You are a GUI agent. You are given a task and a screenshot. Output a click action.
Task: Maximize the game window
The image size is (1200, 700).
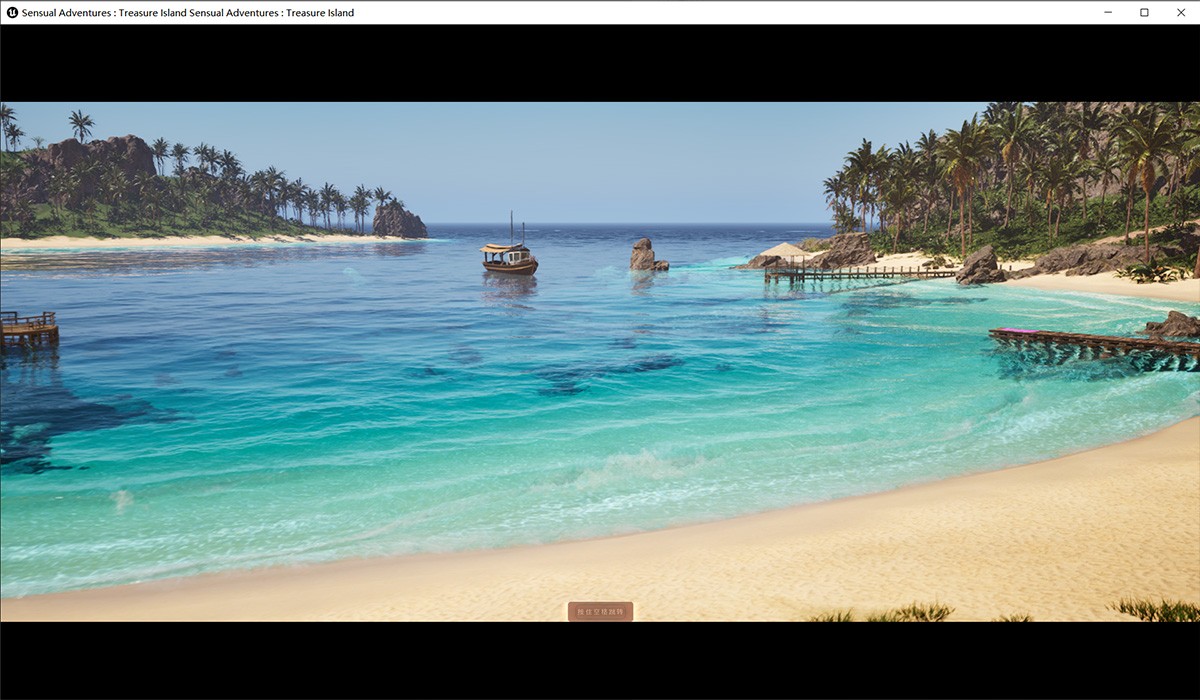click(x=1144, y=12)
